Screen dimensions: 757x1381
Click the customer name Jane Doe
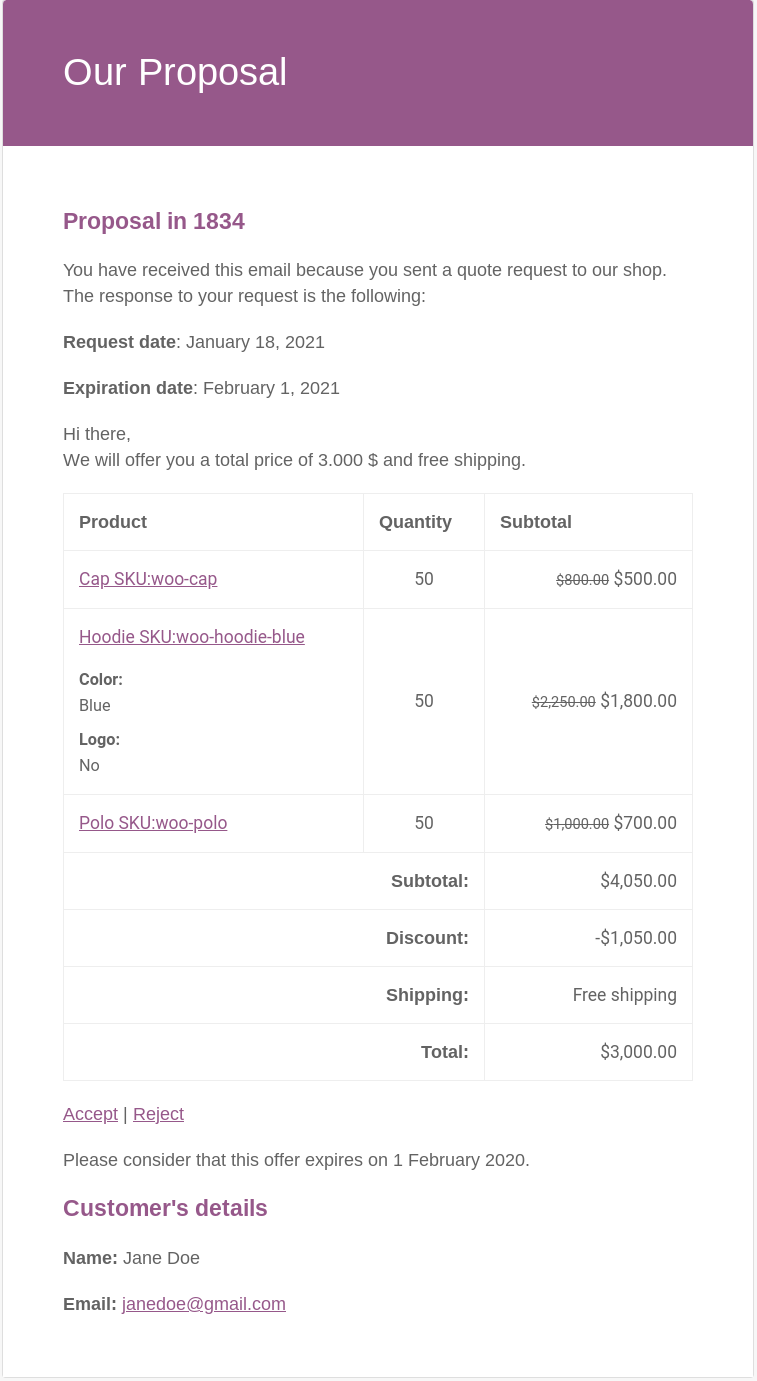(161, 1258)
